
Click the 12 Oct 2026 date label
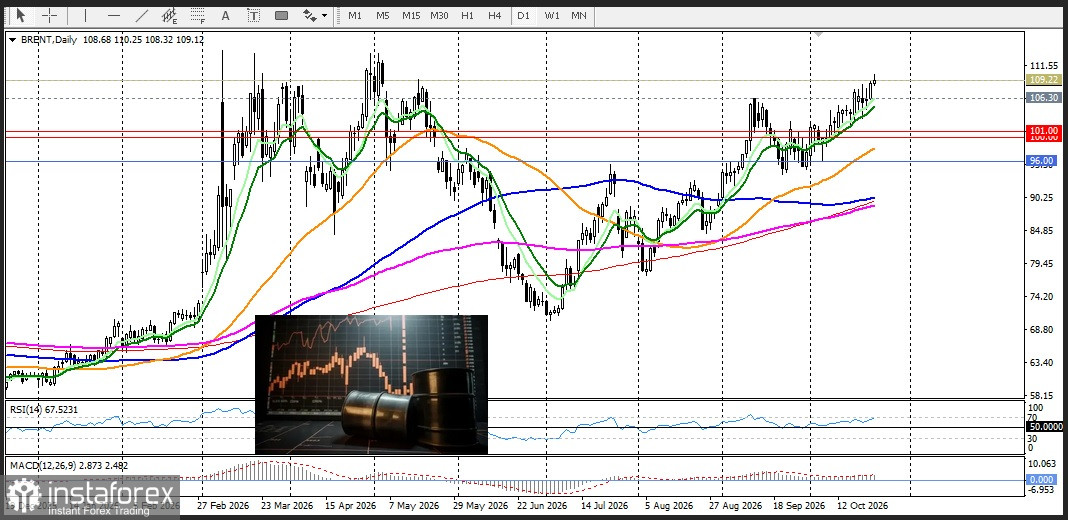(x=863, y=506)
